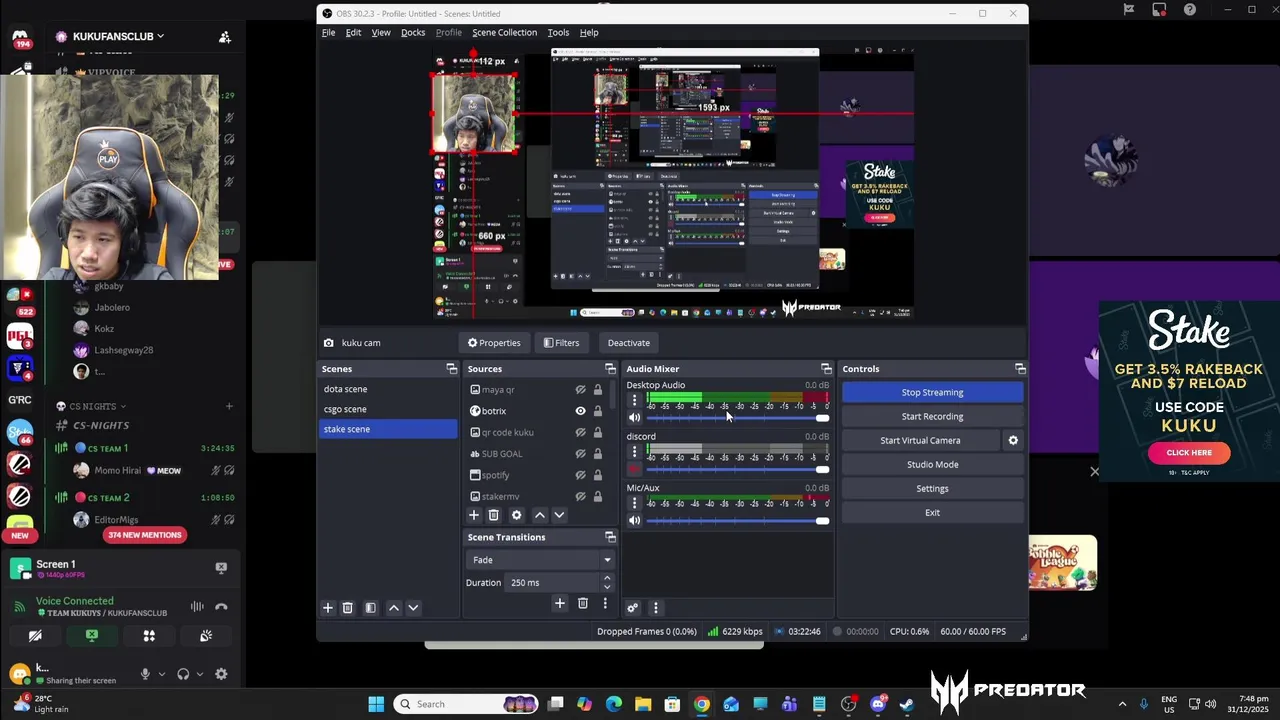The image size is (1280, 720).
Task: Open Scene Collection menu
Action: [x=504, y=33]
